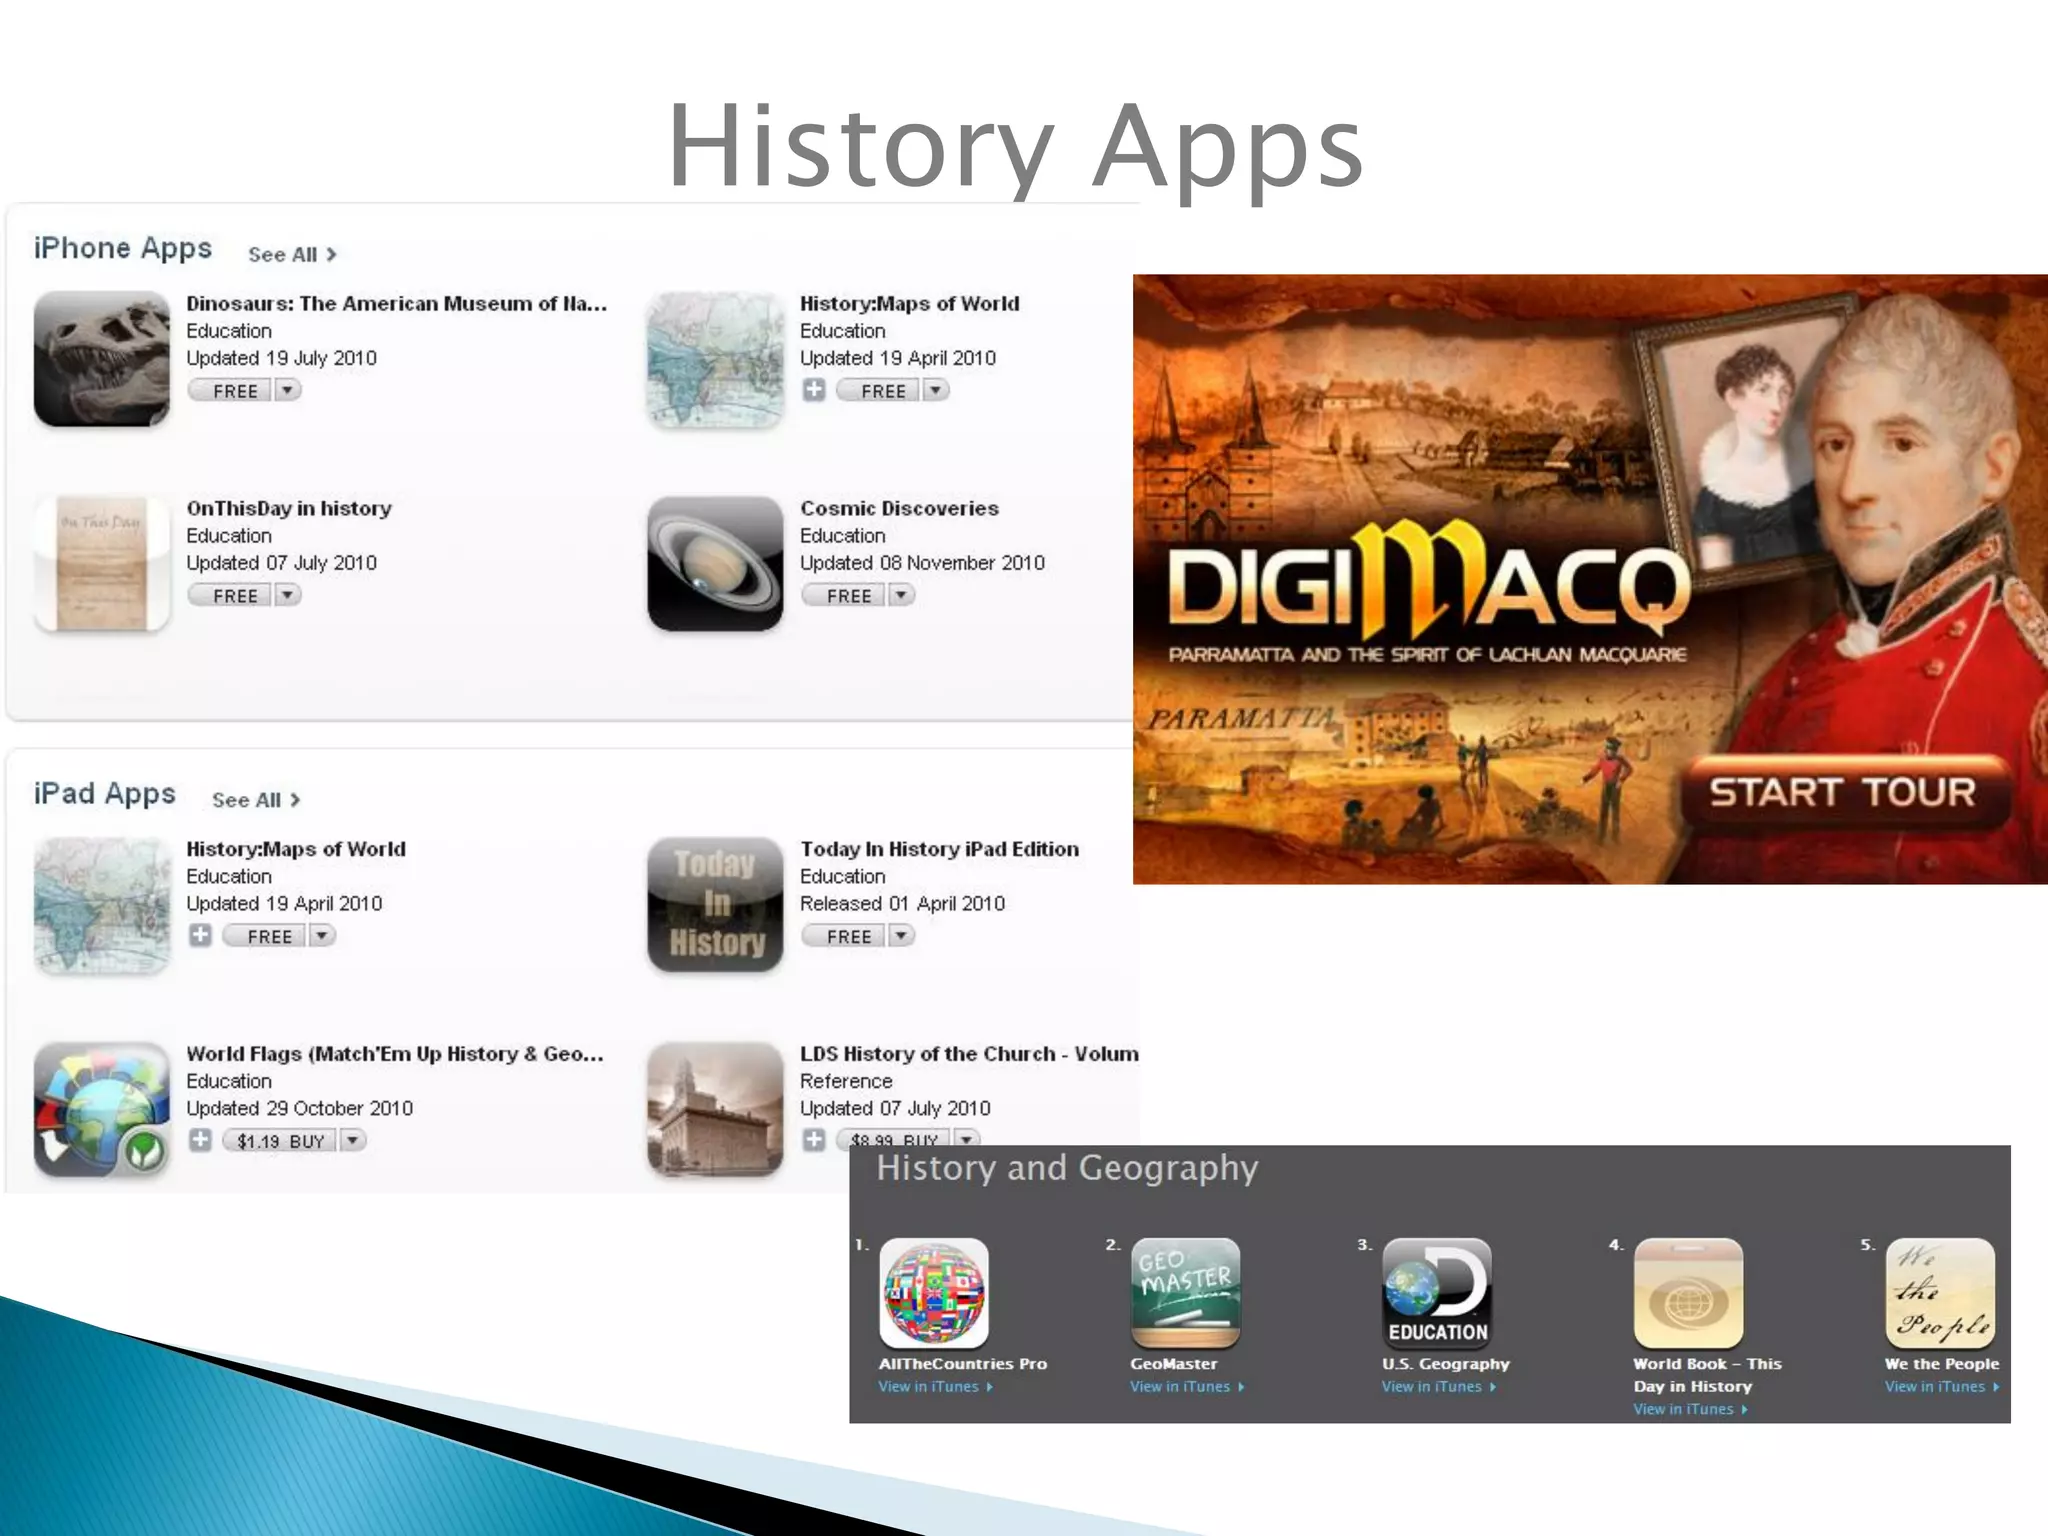The image size is (2048, 1536).
Task: Expand dropdown arrow next to Cosmic Discoveries FREE
Action: pos(901,595)
